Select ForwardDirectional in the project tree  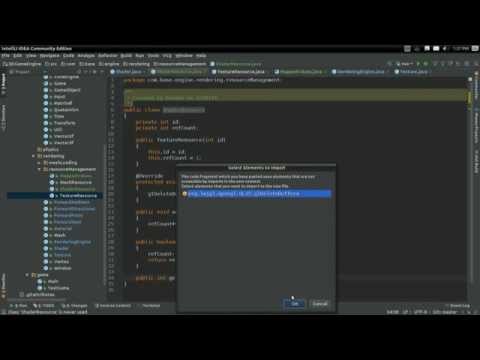(74, 209)
